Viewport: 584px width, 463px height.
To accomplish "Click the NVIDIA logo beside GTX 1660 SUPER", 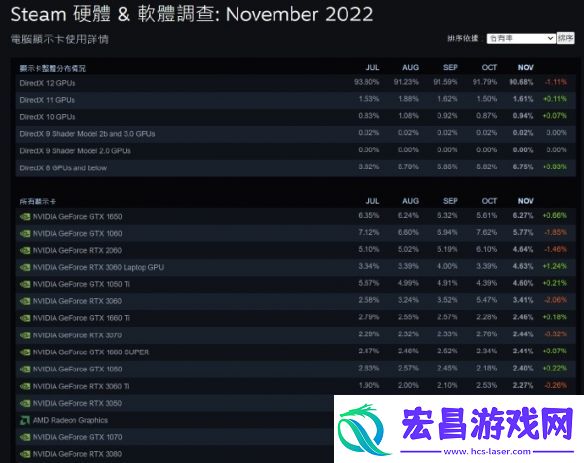I will point(25,352).
